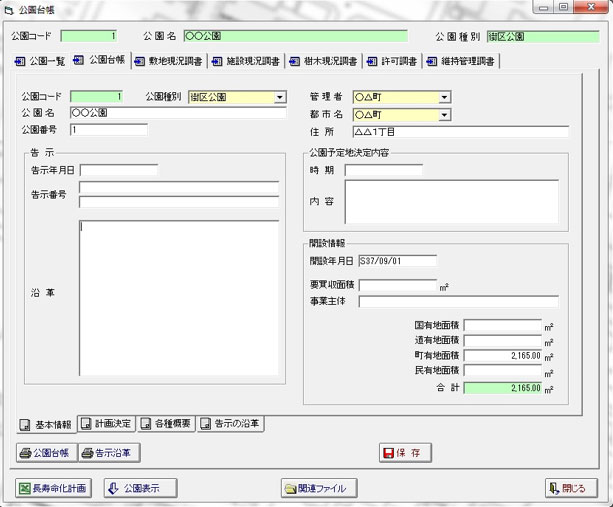Go to the 樹木現況調書 tab
Screen dimensions: 613x507
322,61
